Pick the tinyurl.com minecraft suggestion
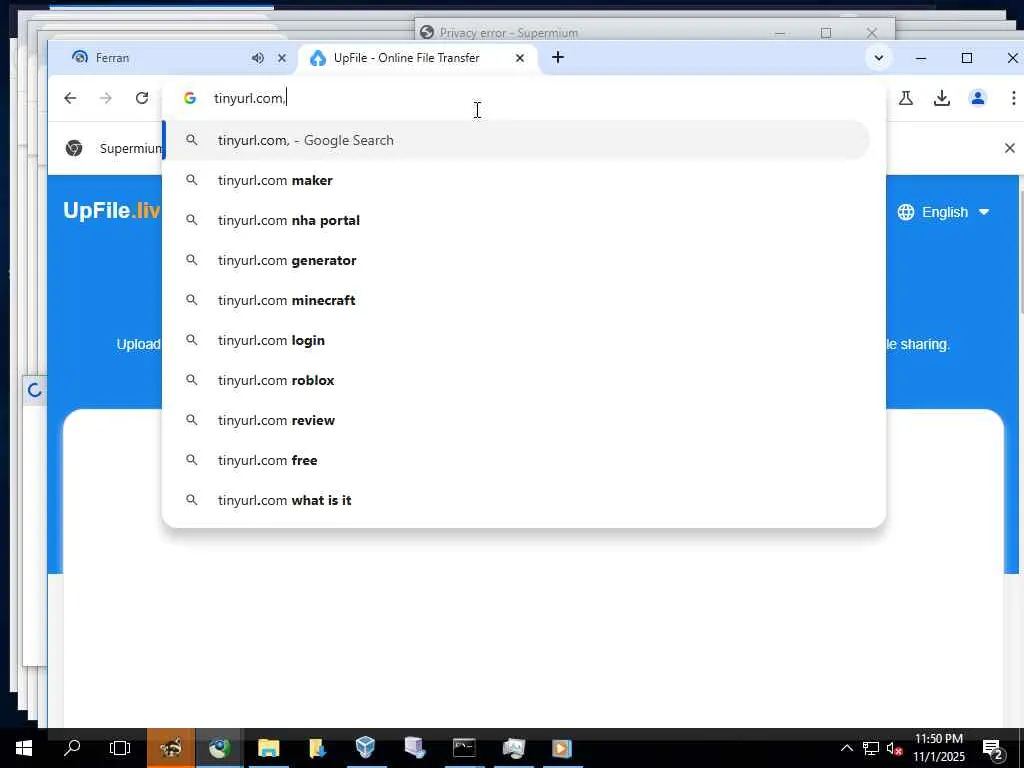Screen dimensions: 1024x768 pos(516,300)
